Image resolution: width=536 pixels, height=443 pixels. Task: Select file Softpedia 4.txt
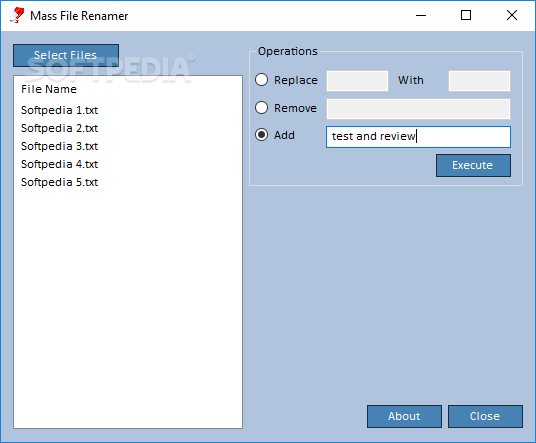click(x=59, y=164)
